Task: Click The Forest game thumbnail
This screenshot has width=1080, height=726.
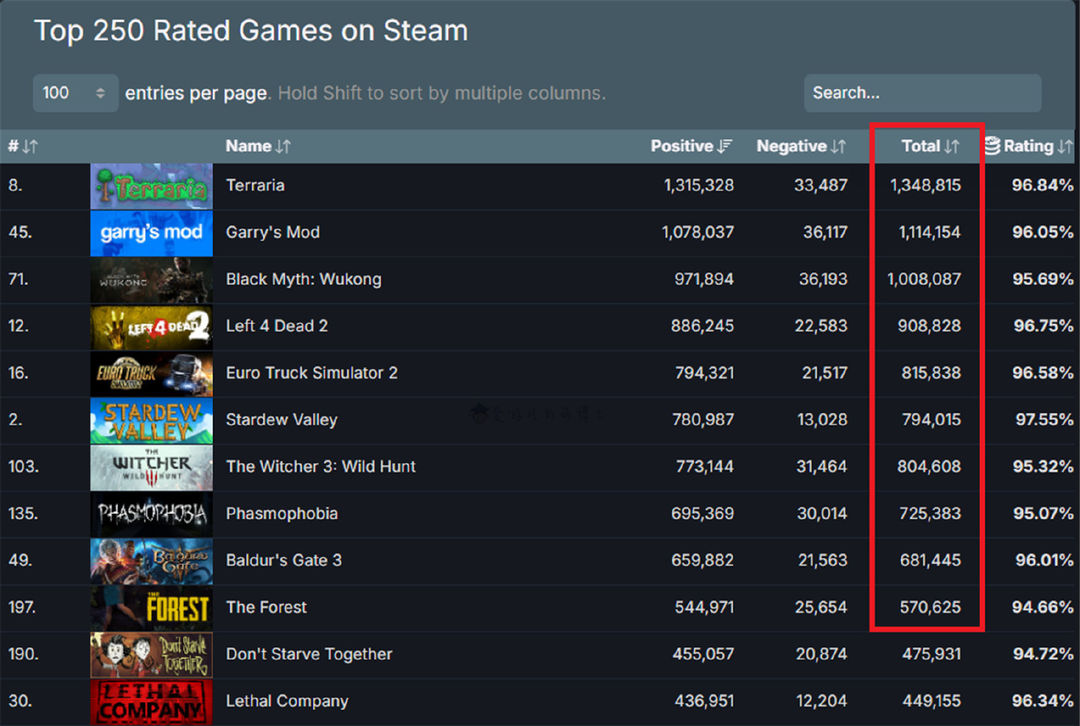Action: coord(151,608)
